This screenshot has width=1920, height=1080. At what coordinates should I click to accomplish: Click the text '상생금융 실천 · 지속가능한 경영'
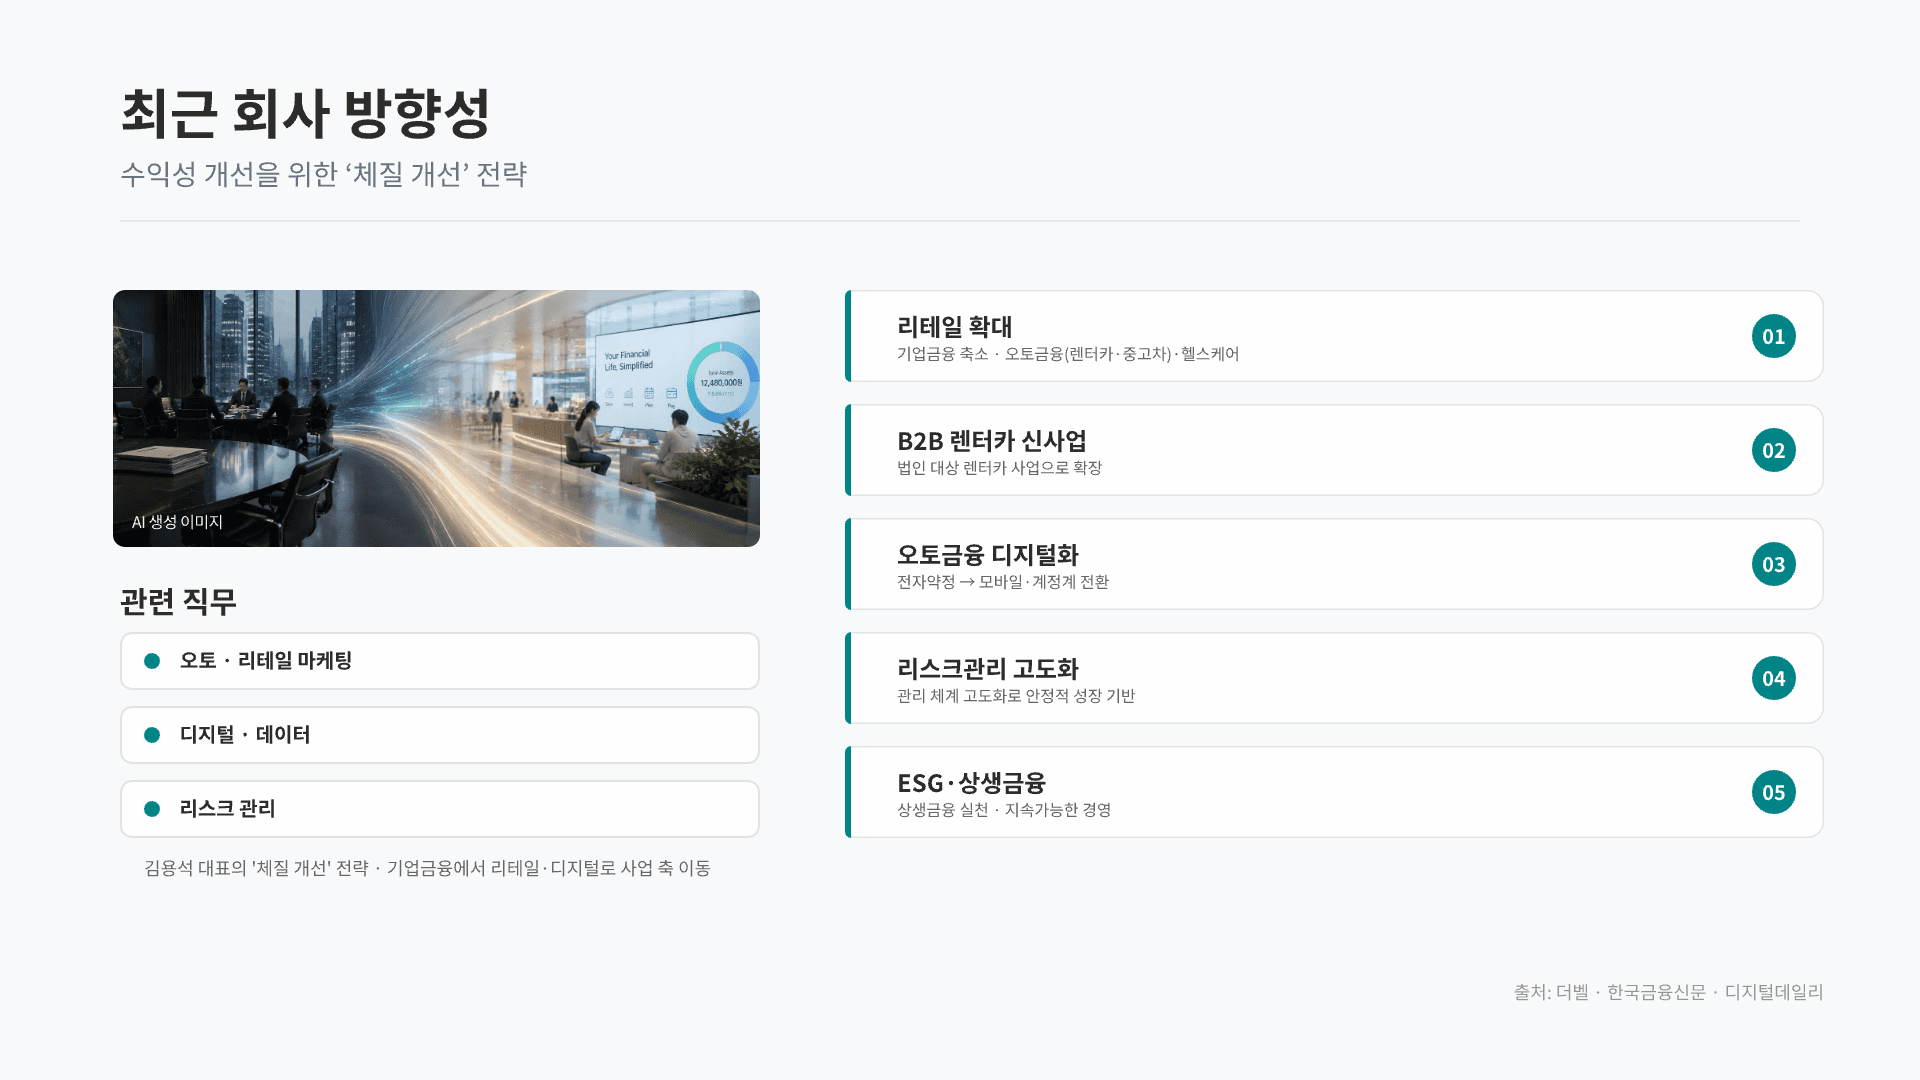1004,810
